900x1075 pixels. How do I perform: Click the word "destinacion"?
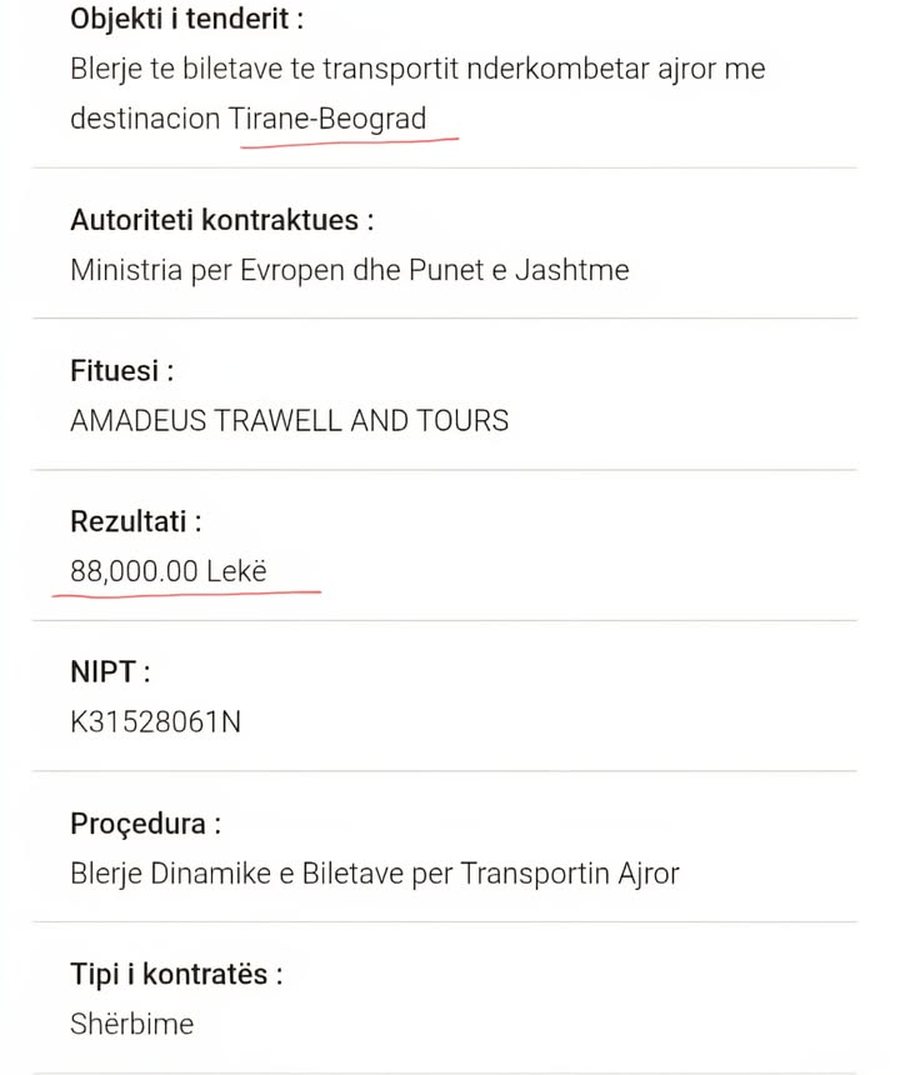pyautogui.click(x=145, y=119)
